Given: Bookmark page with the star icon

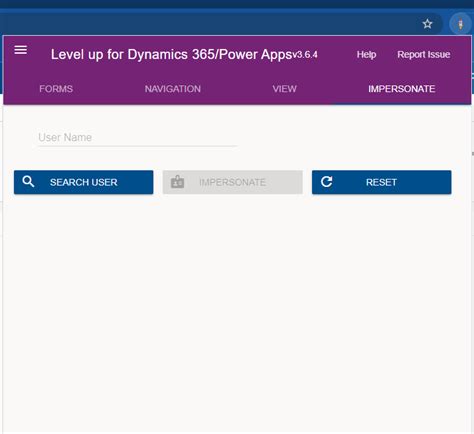Looking at the screenshot, I should pyautogui.click(x=427, y=24).
